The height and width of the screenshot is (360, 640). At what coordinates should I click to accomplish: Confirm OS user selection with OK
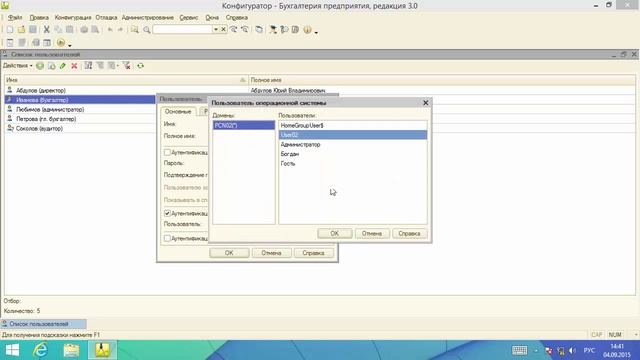(334, 233)
